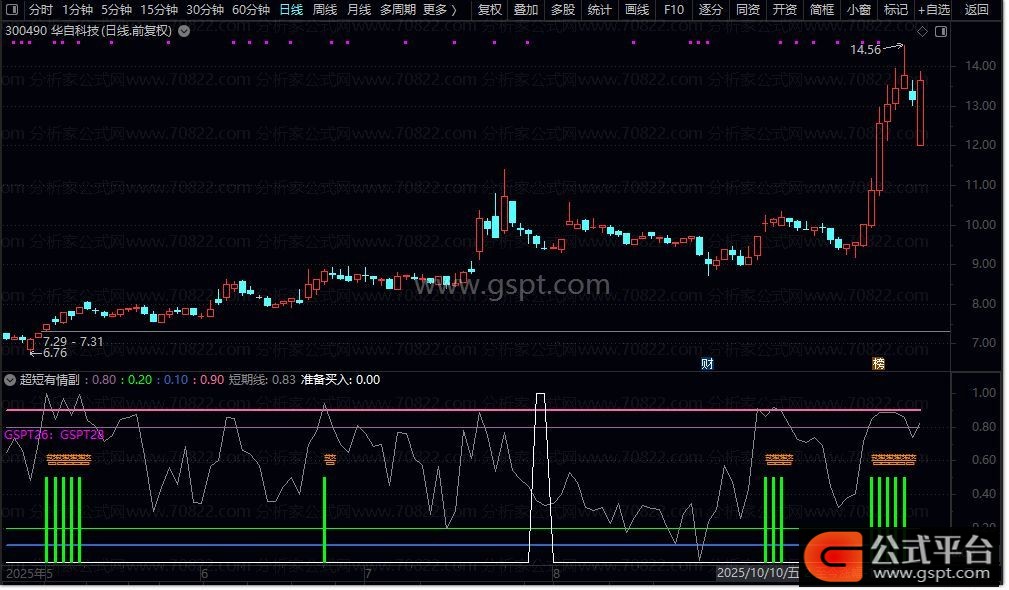Toggle the 简框 simple frame mode
The height and width of the screenshot is (590, 1009).
pos(822,10)
